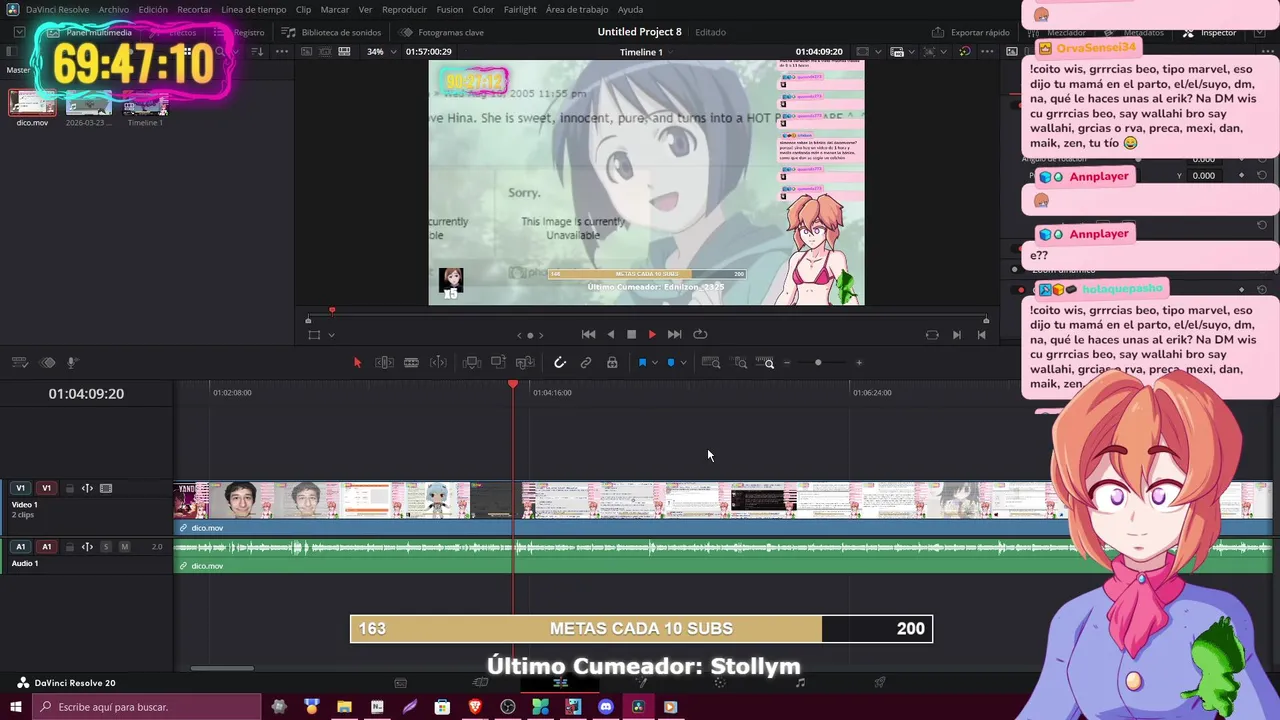The width and height of the screenshot is (1280, 720).
Task: Click the audio record microphone icon
Action: [72, 363]
